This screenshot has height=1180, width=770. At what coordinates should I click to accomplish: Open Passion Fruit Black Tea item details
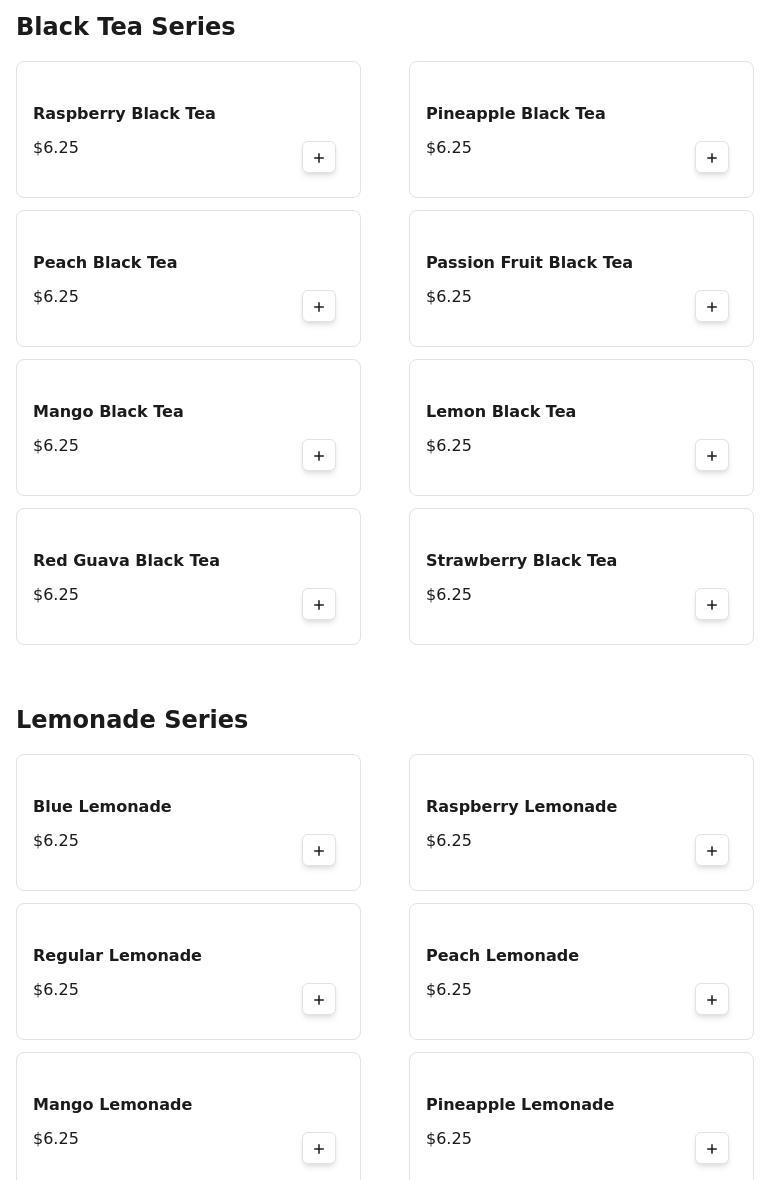tap(581, 278)
